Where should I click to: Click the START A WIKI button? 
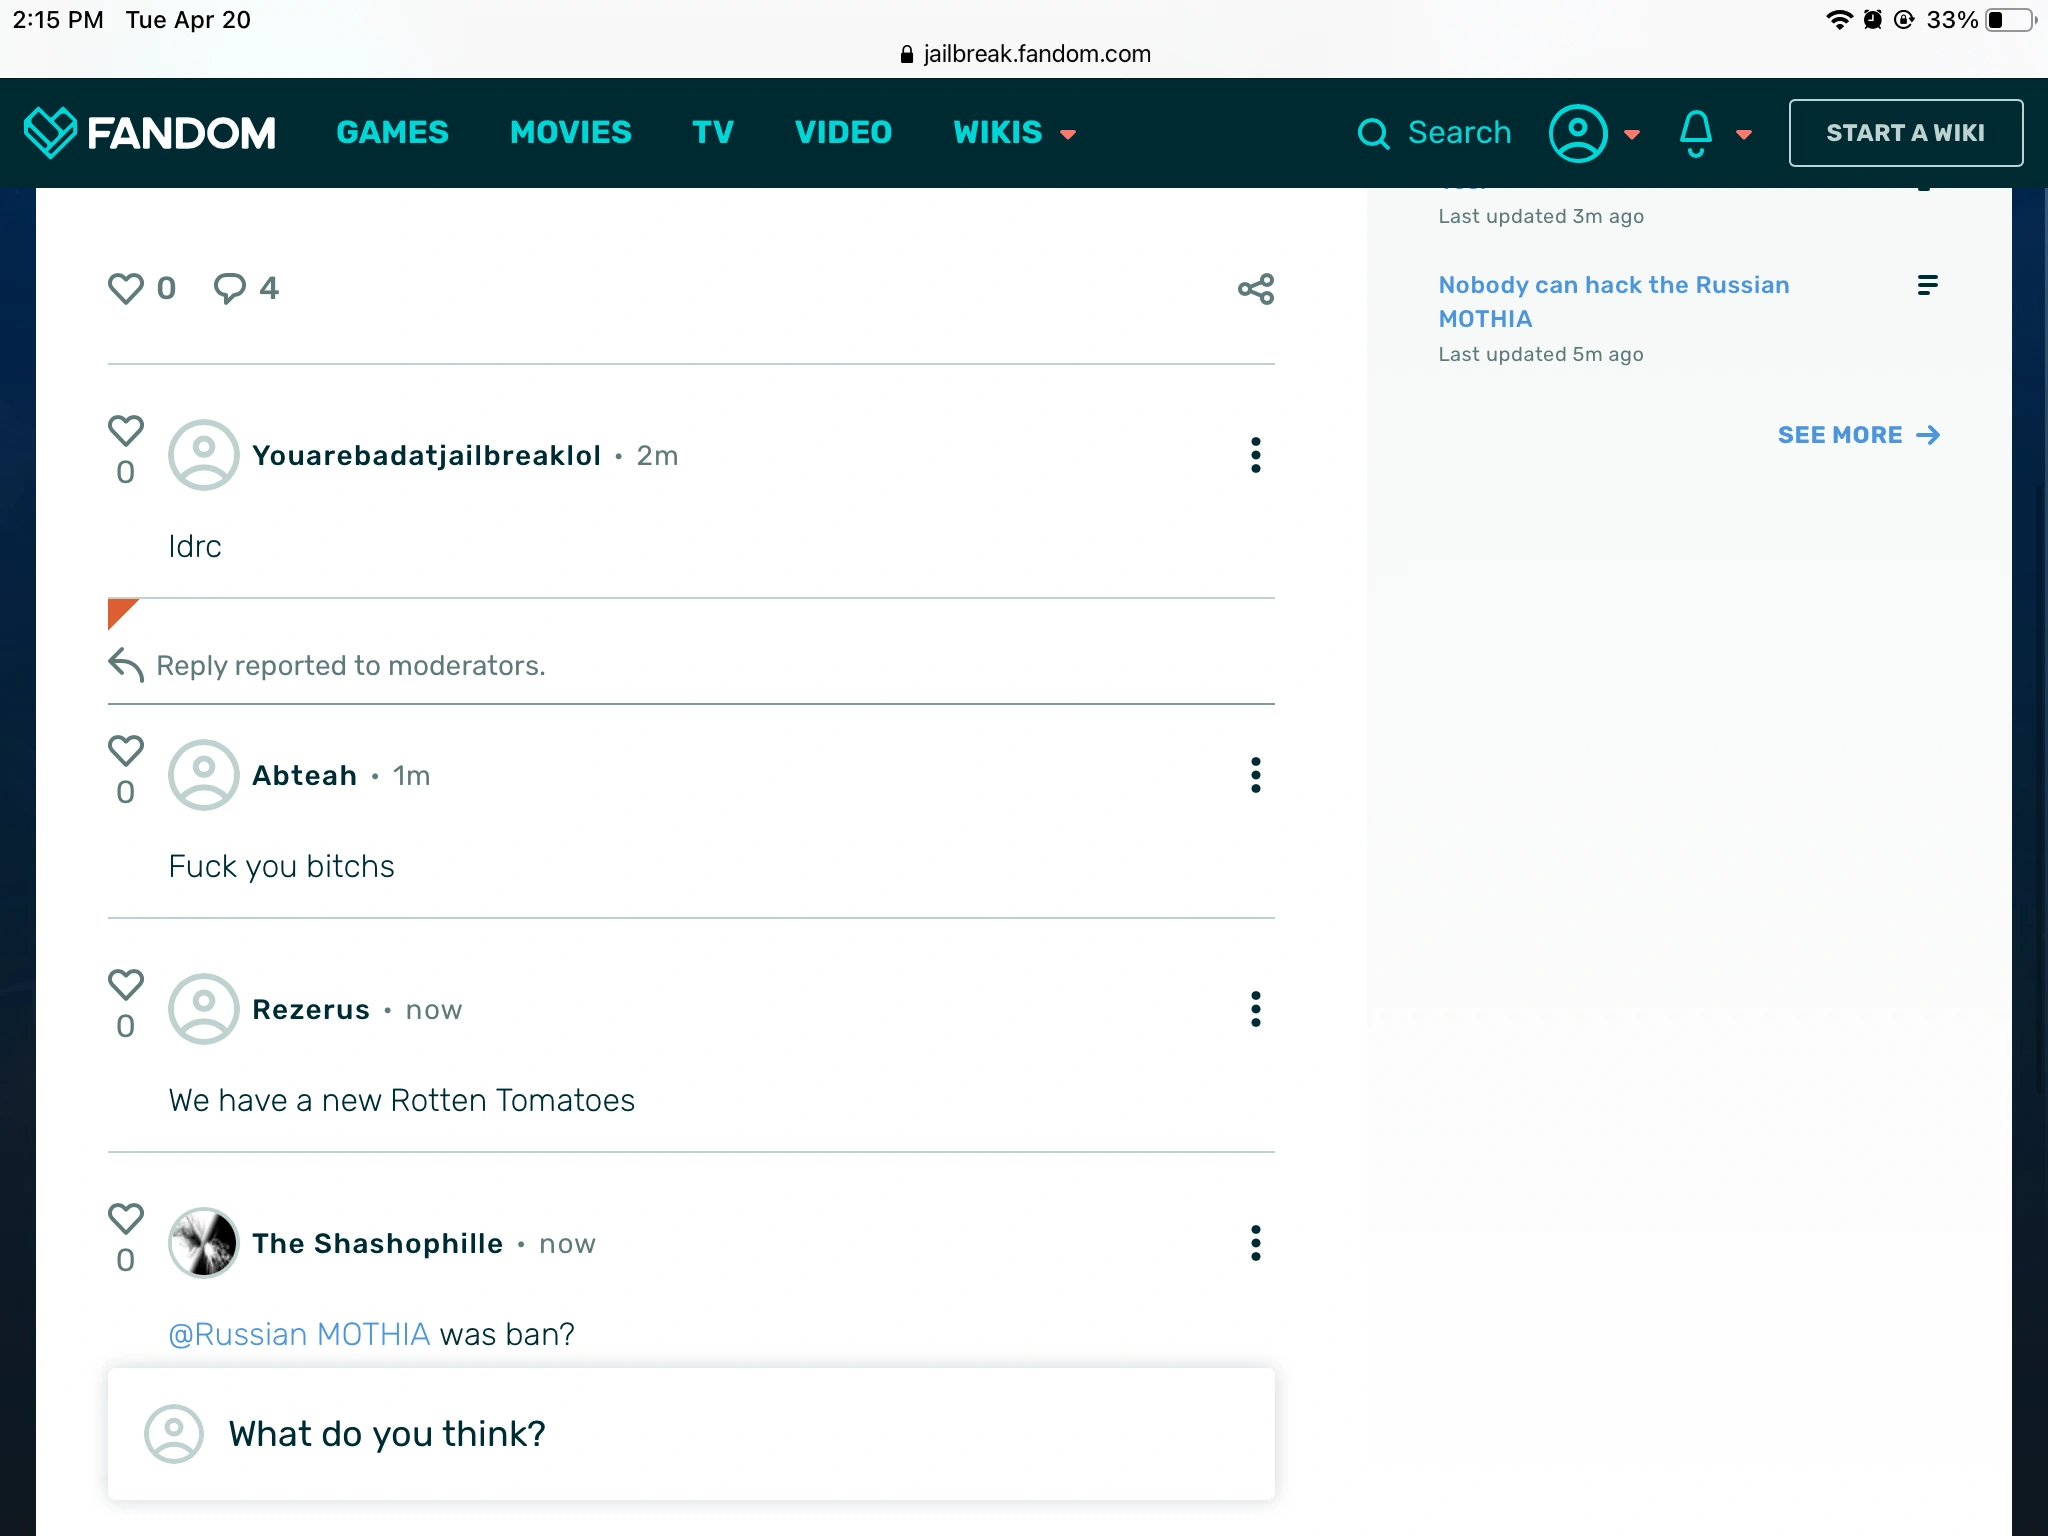(1905, 133)
